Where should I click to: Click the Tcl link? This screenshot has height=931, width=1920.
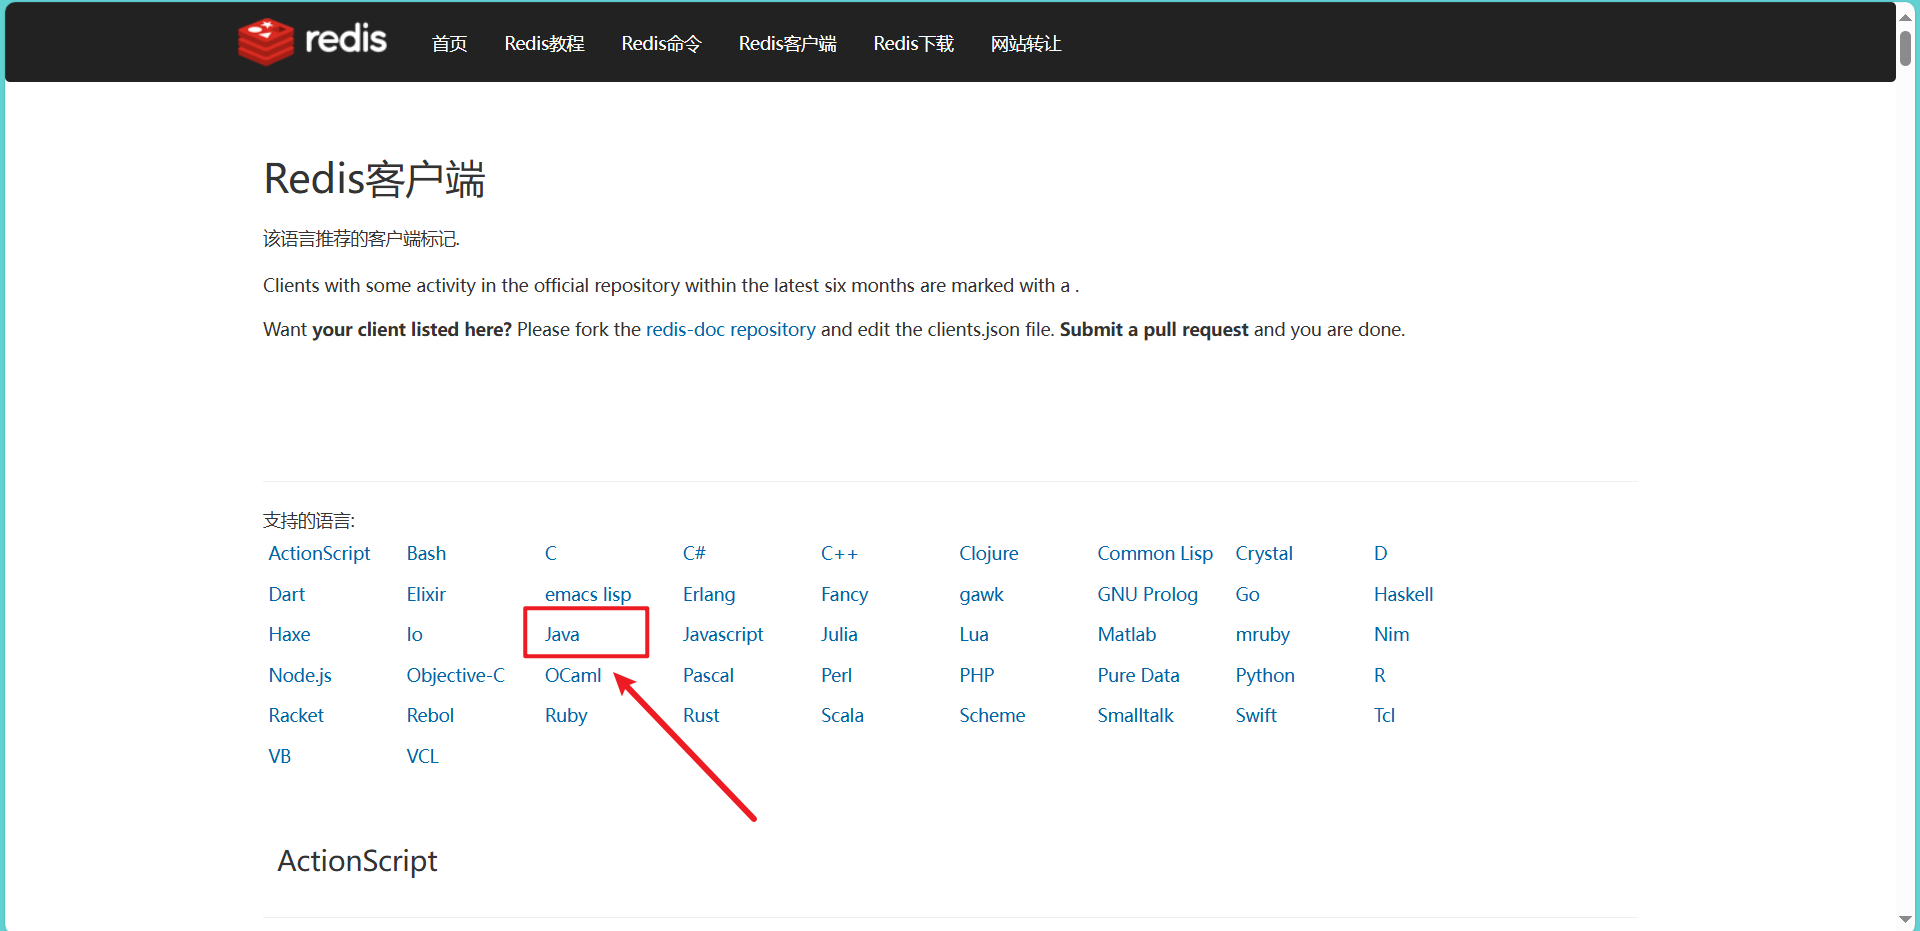pos(1384,716)
